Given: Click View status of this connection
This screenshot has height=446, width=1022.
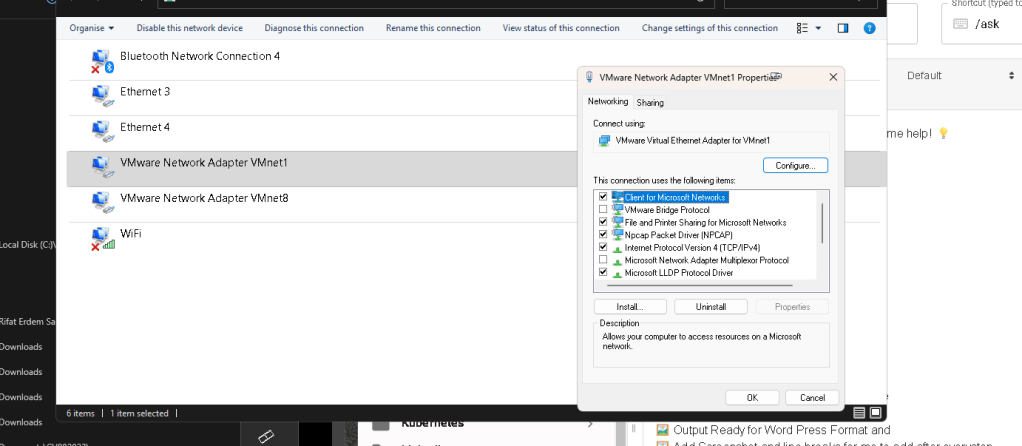Looking at the screenshot, I should 561,28.
